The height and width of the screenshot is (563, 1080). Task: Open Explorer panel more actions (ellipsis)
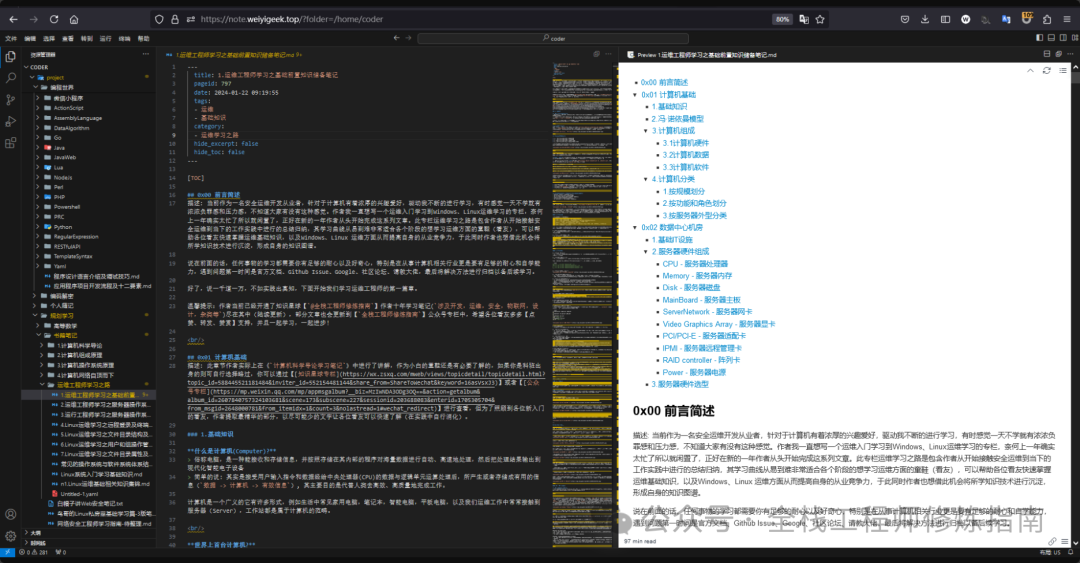tap(145, 54)
